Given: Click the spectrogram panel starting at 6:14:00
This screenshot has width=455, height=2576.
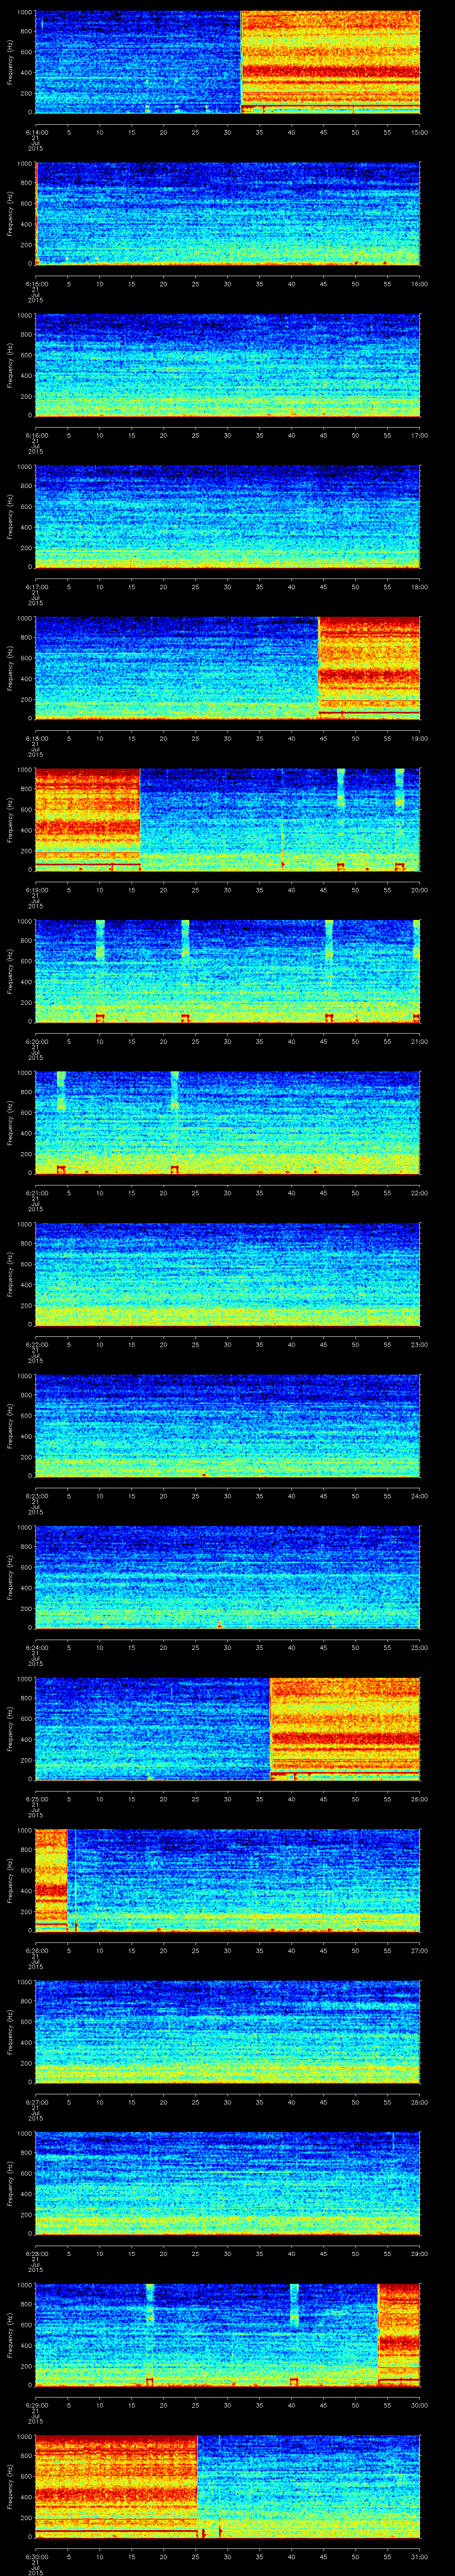Looking at the screenshot, I should pos(228,62).
